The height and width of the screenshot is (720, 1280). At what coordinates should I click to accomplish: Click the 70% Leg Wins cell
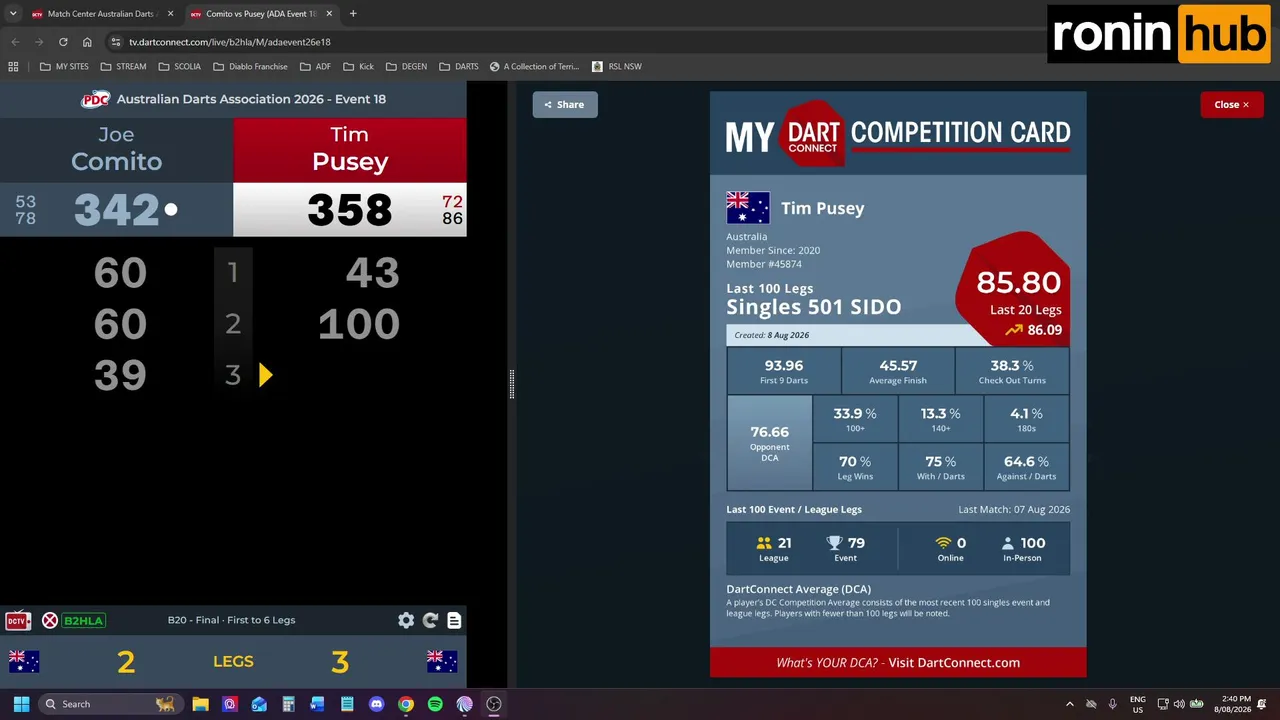tap(855, 467)
